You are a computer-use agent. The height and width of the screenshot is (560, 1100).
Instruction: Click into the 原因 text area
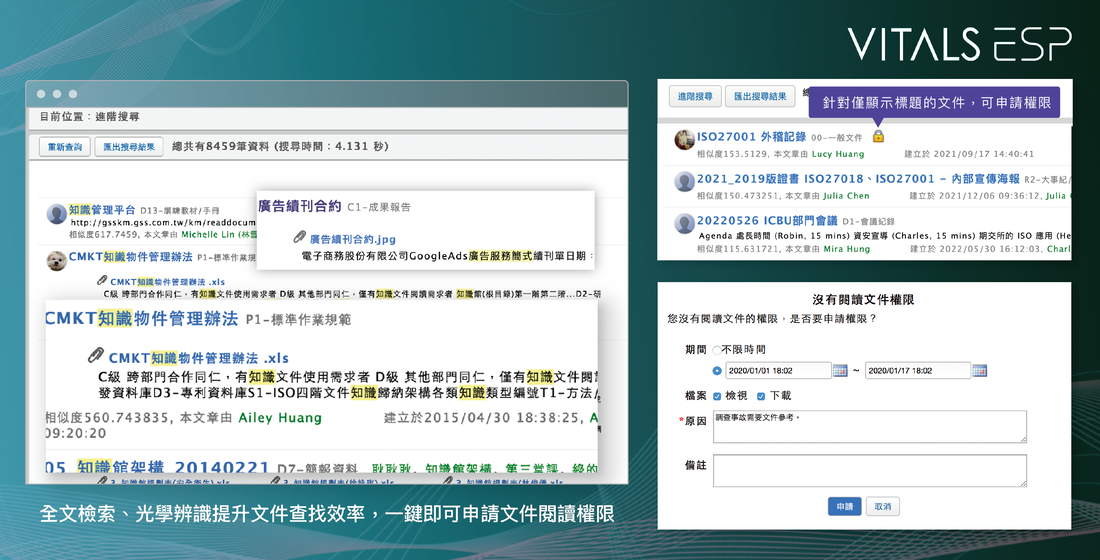(870, 427)
